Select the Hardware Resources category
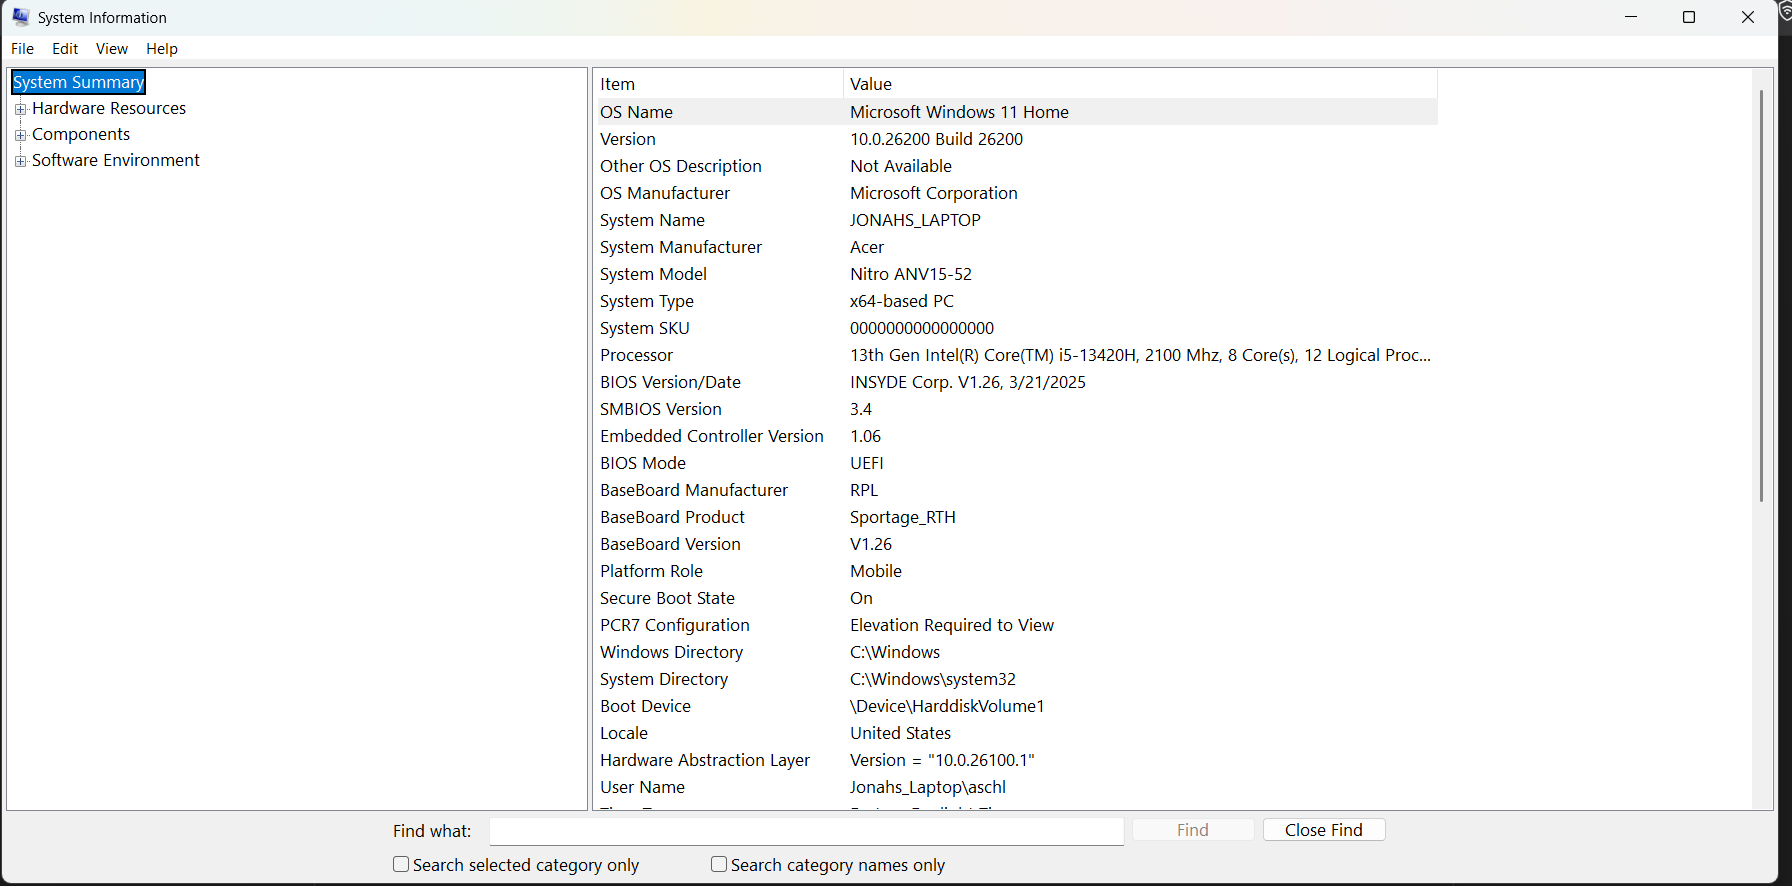1792x886 pixels. (x=109, y=108)
